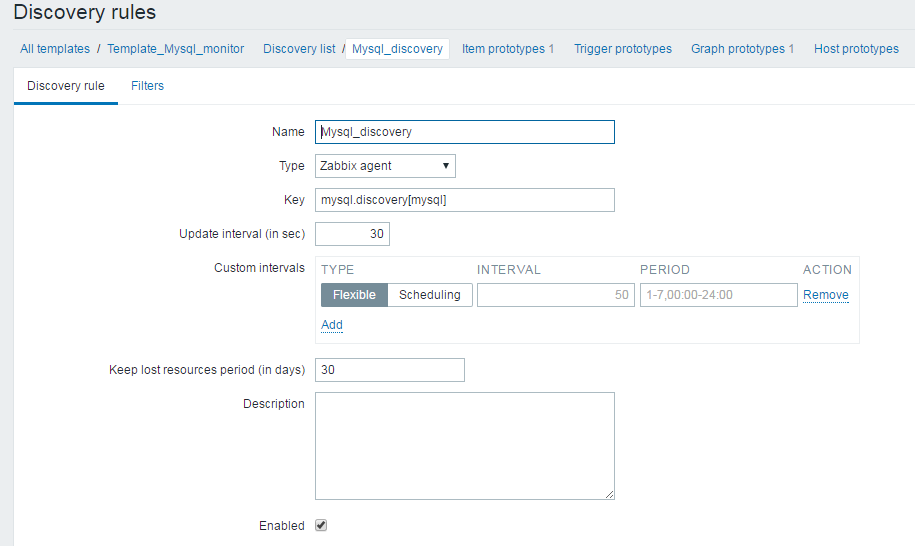
Task: Click the Period field 1-7,00:00-24:00
Action: pyautogui.click(x=718, y=295)
